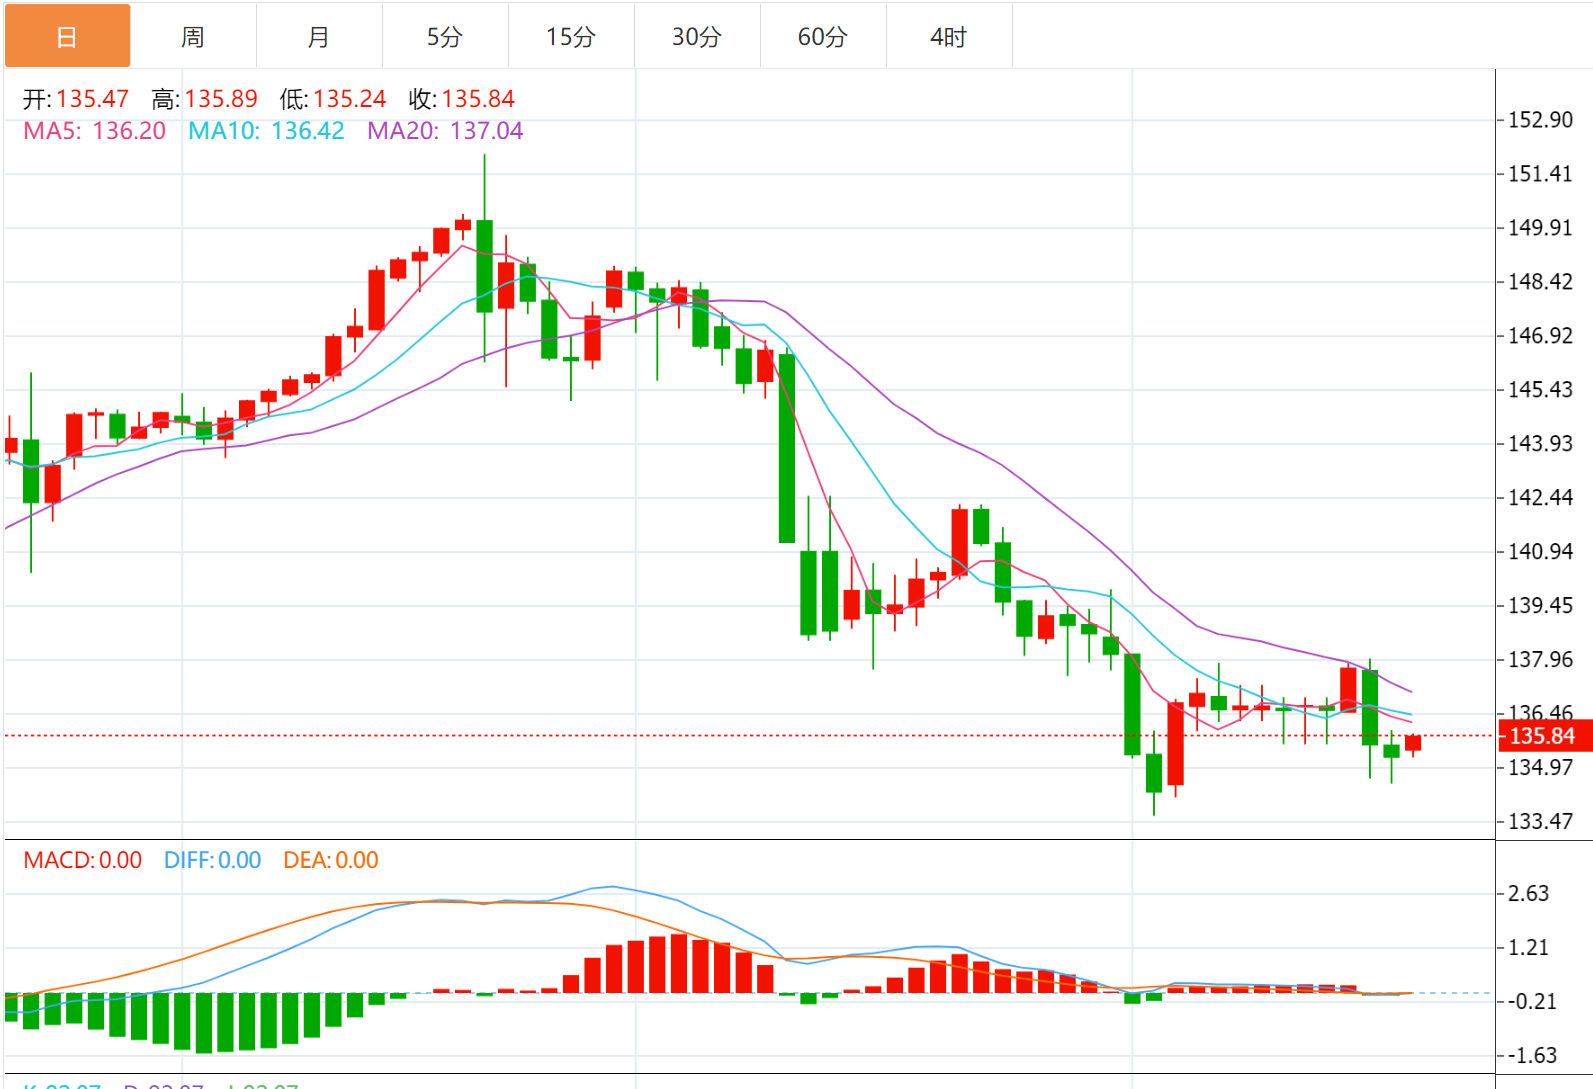1593x1089 pixels.
Task: Open the 30分 interval tab
Action: [x=697, y=36]
